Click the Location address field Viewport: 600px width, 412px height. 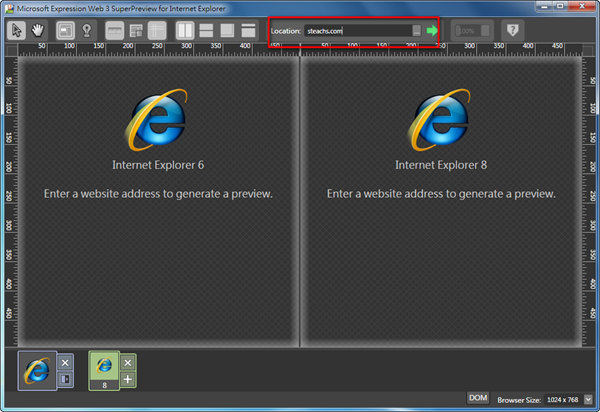[358, 31]
